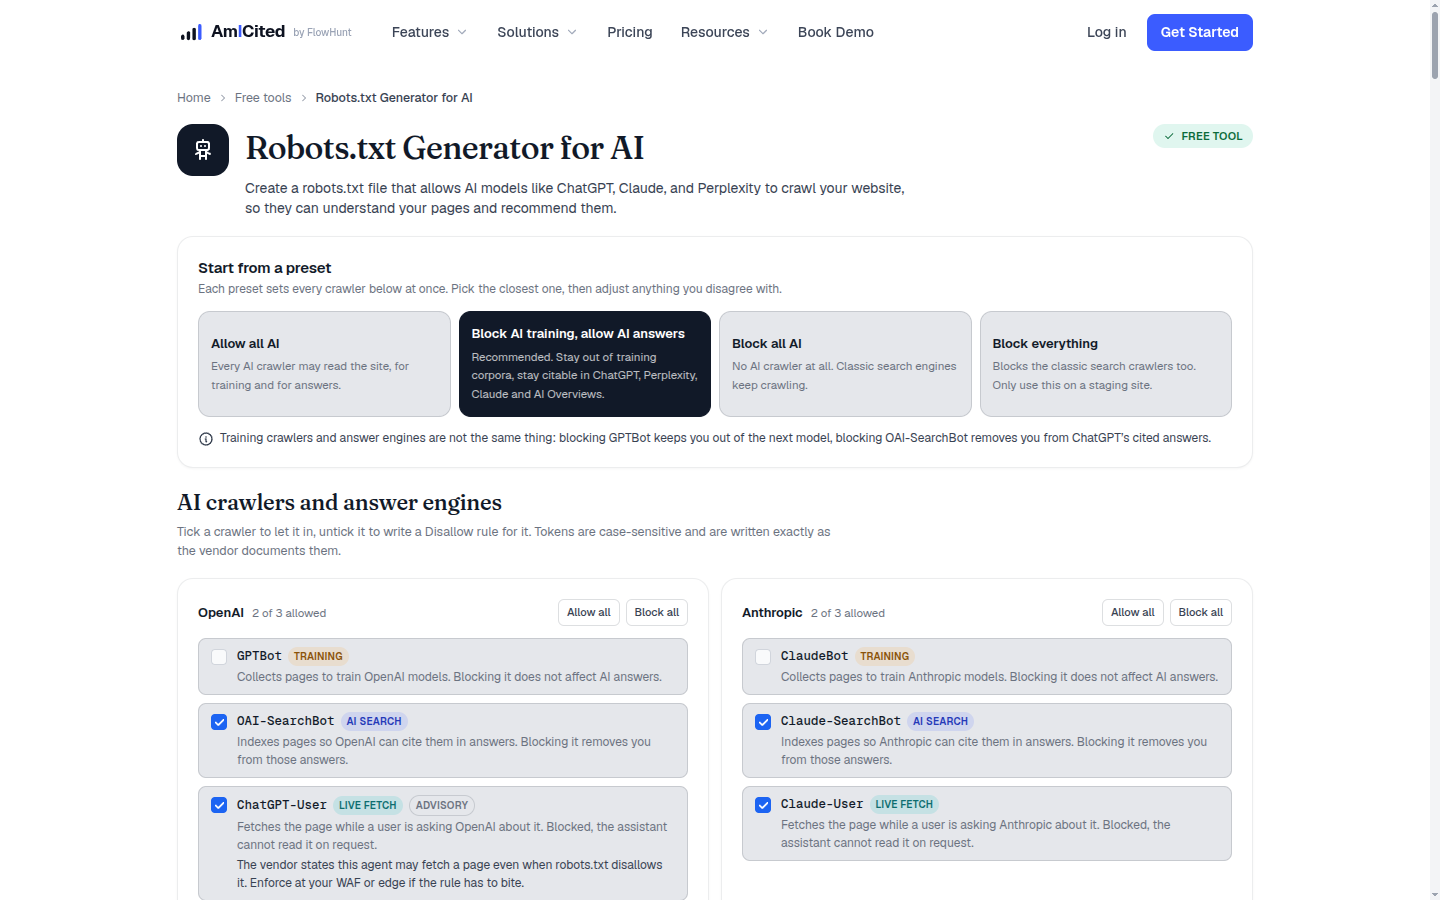
Task: Open the Book Demo page
Action: point(836,32)
